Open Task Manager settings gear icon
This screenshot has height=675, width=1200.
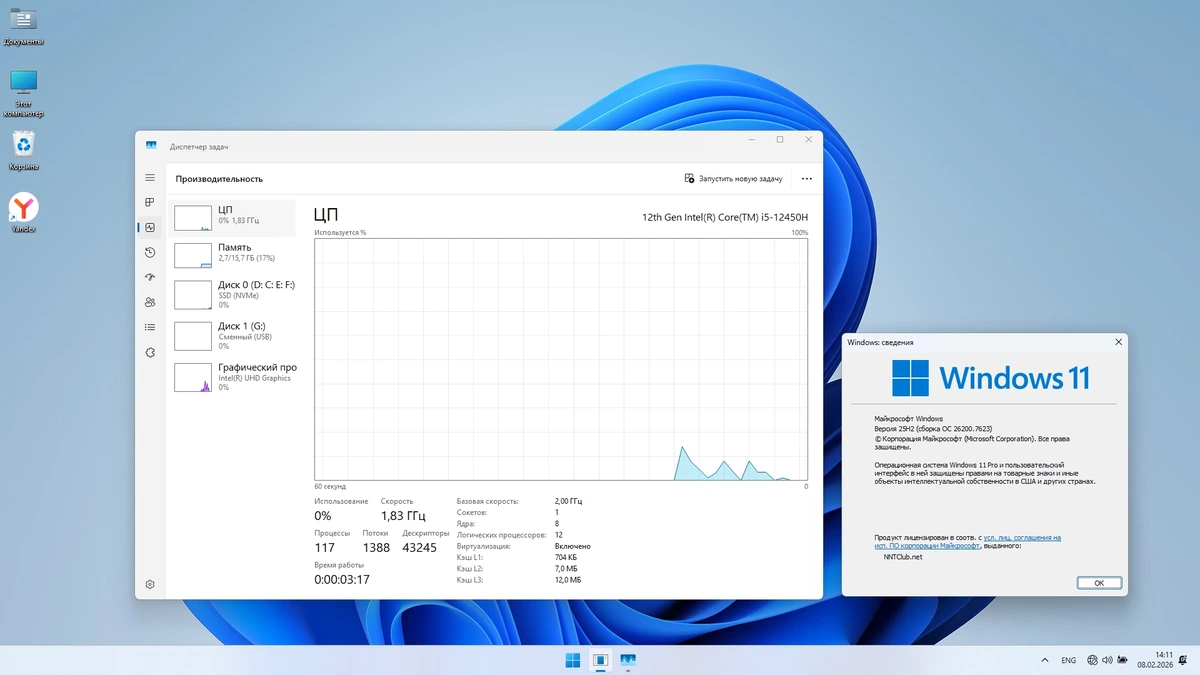(x=150, y=584)
